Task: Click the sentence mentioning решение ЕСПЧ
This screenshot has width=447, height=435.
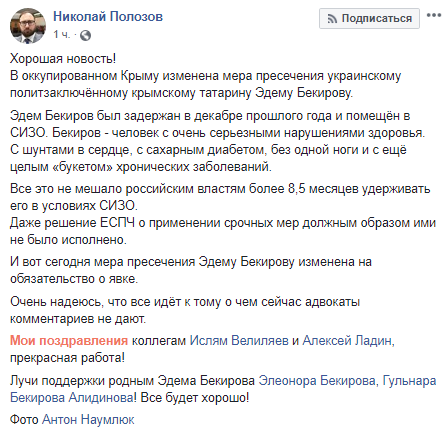Action: [223, 231]
